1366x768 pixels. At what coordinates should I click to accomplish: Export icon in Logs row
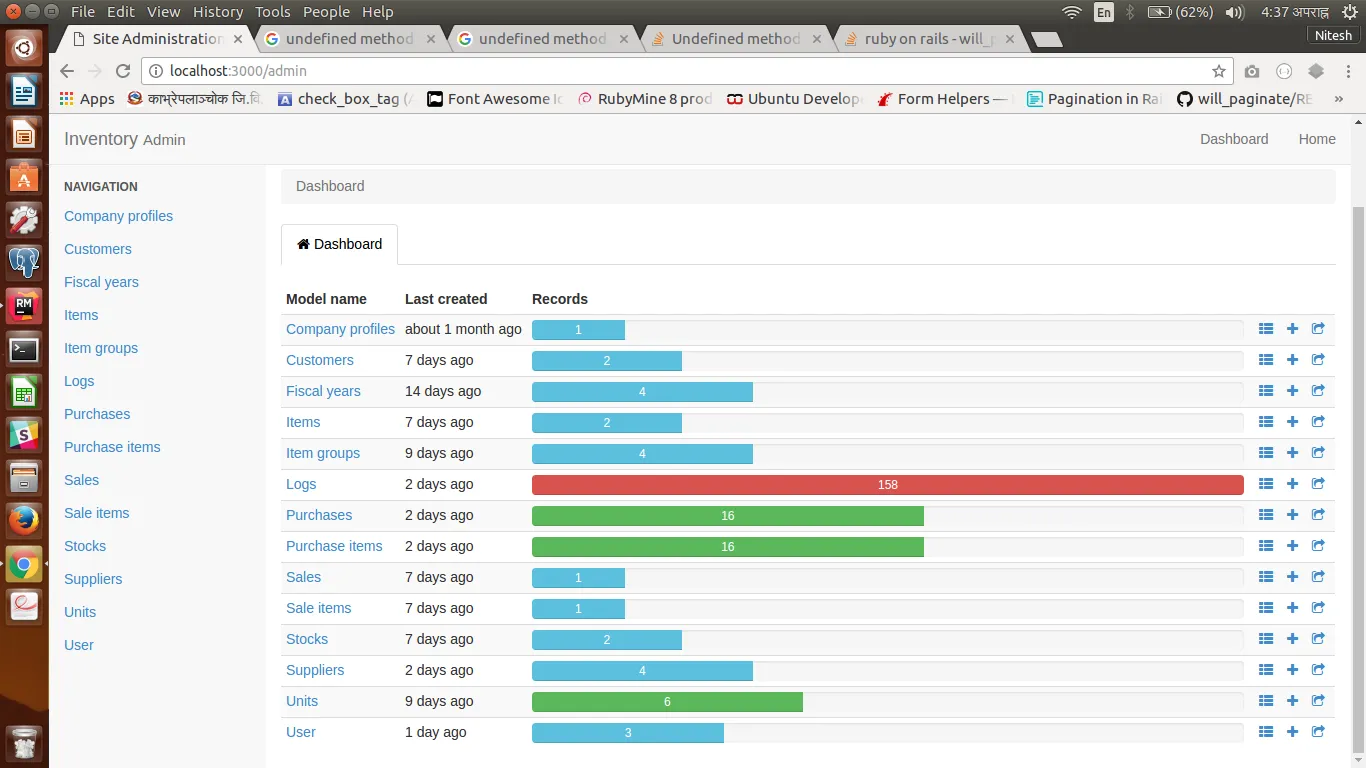tap(1318, 484)
